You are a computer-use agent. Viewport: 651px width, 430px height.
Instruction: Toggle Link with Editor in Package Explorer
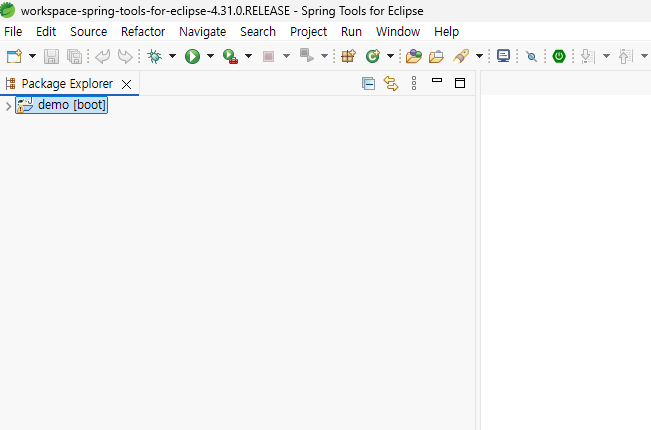pos(390,84)
